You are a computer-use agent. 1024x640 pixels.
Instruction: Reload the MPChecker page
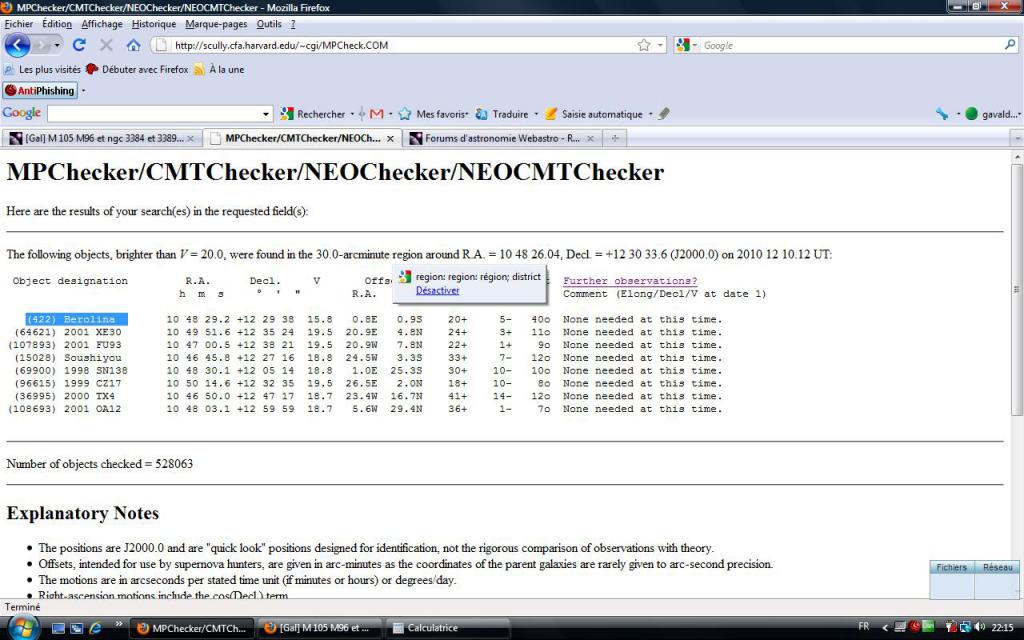79,45
